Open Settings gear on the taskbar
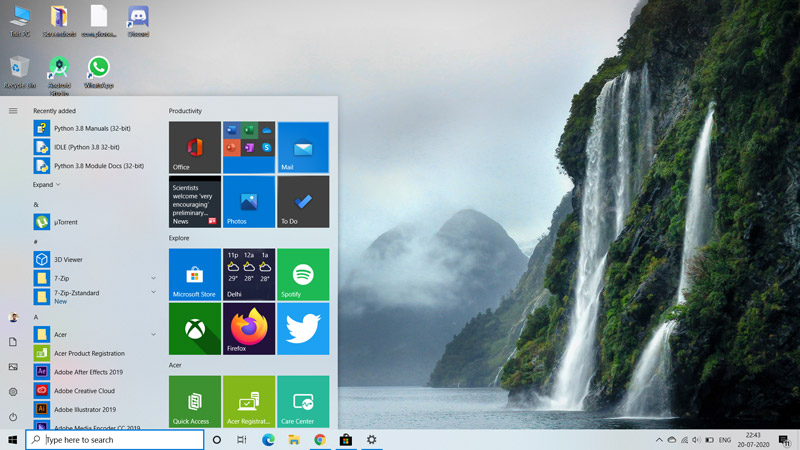800x450 pixels. coord(371,440)
